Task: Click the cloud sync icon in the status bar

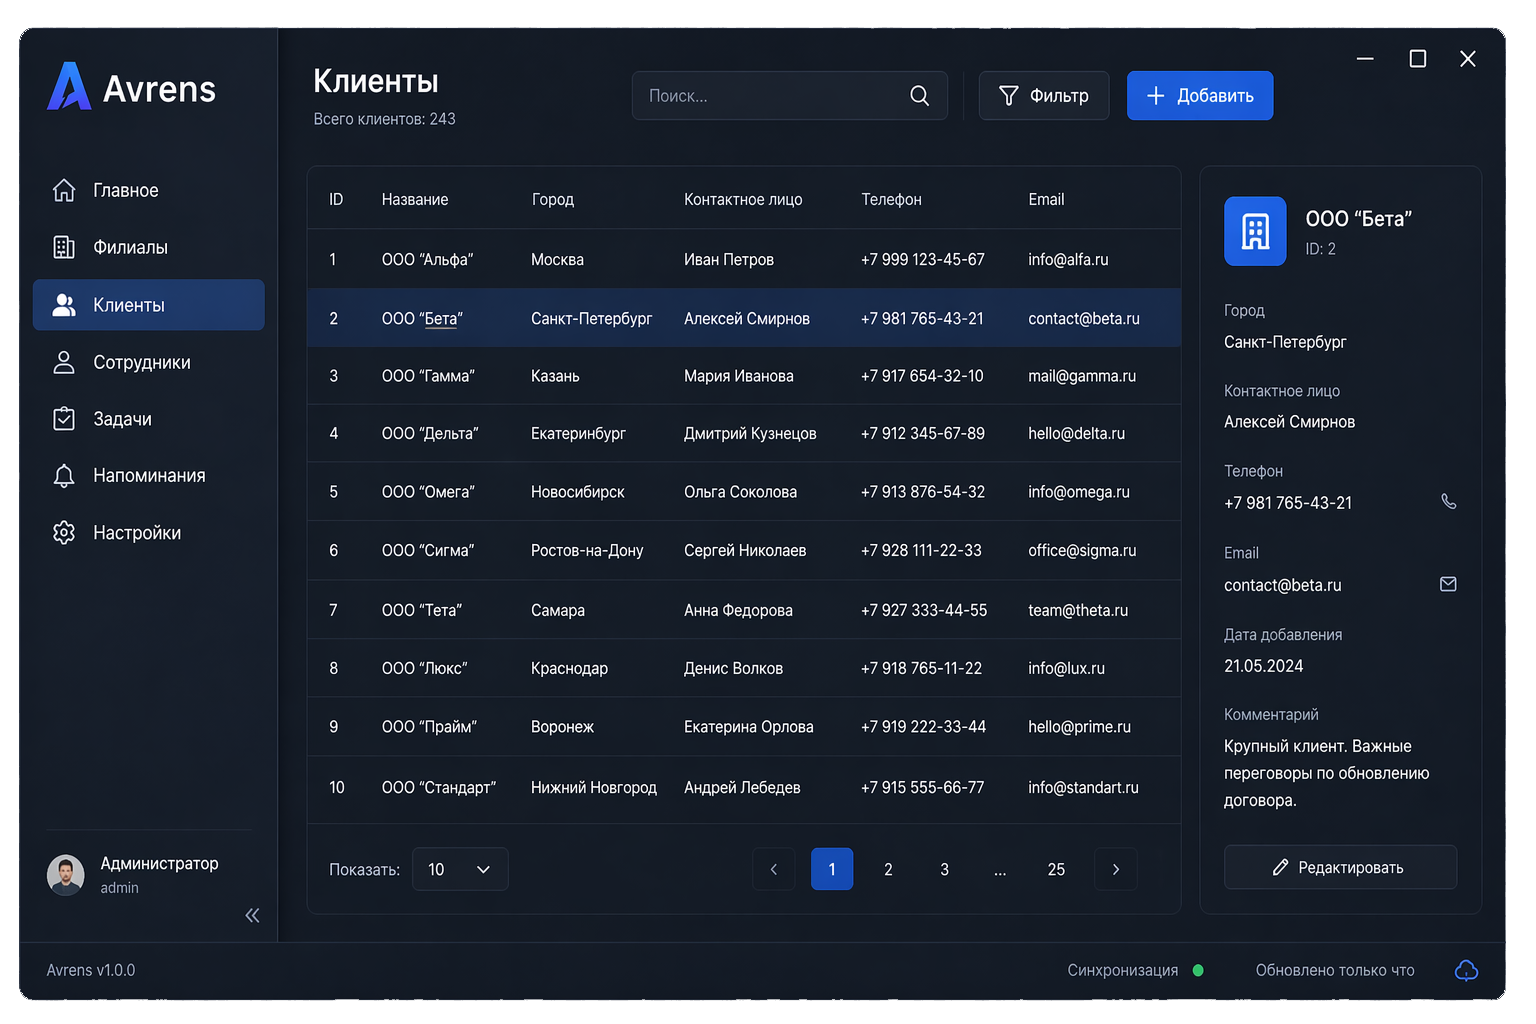Action: click(x=1466, y=970)
